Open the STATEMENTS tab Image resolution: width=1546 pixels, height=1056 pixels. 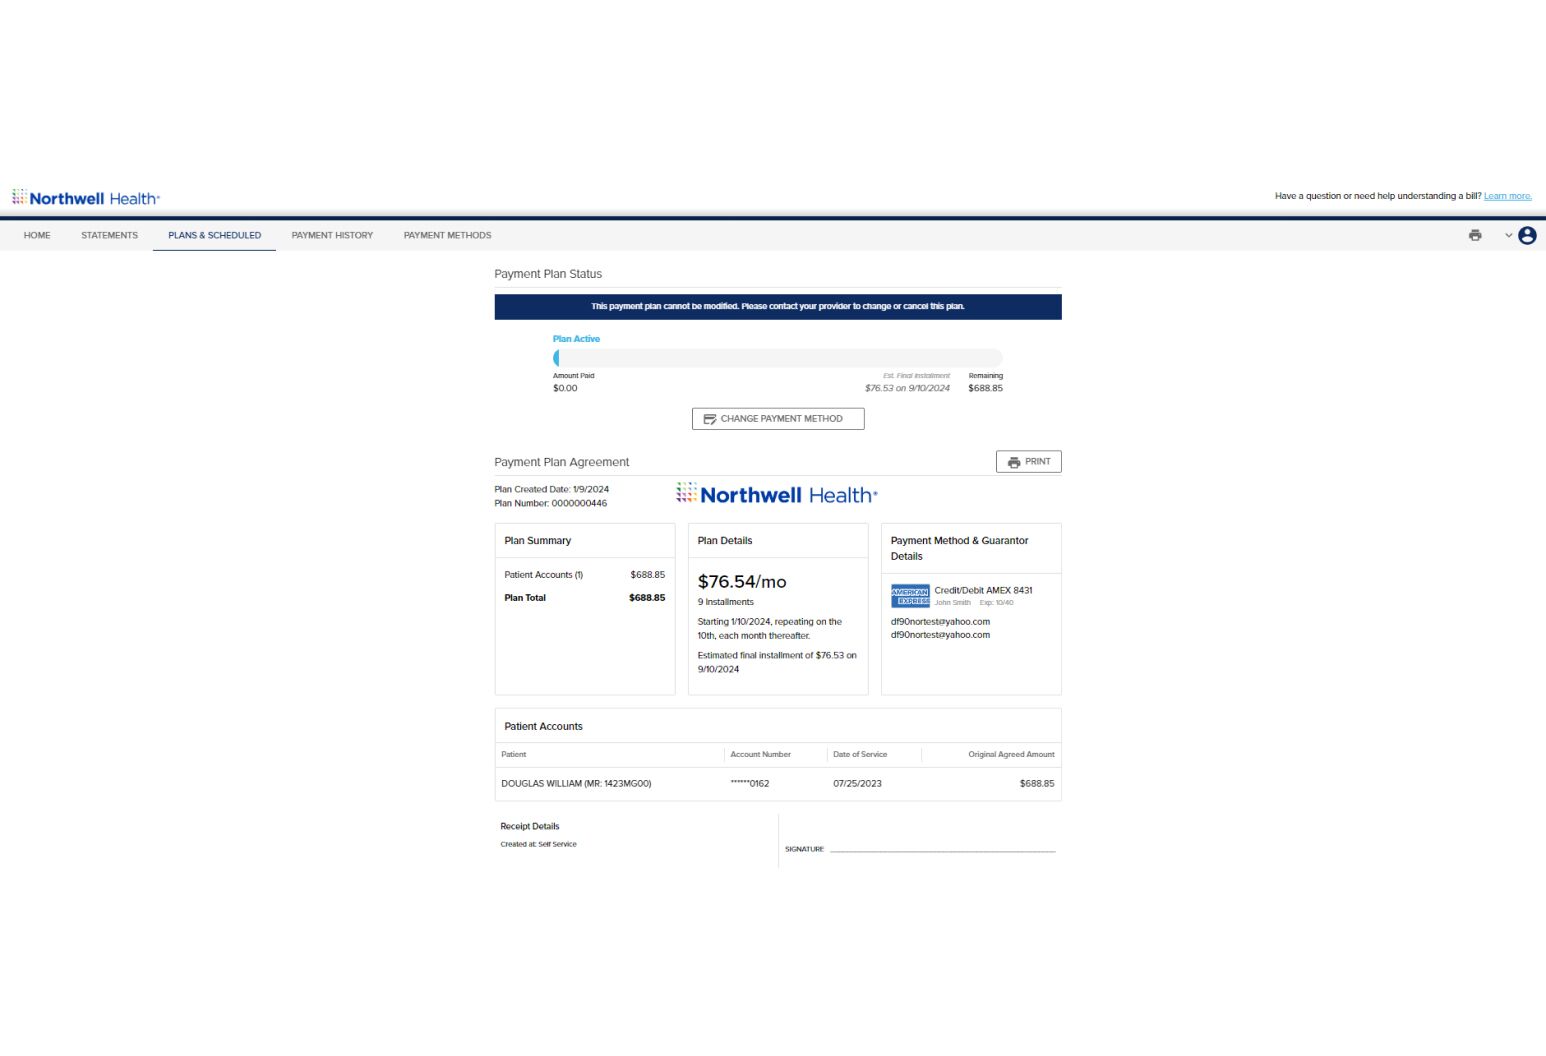[x=109, y=235]
